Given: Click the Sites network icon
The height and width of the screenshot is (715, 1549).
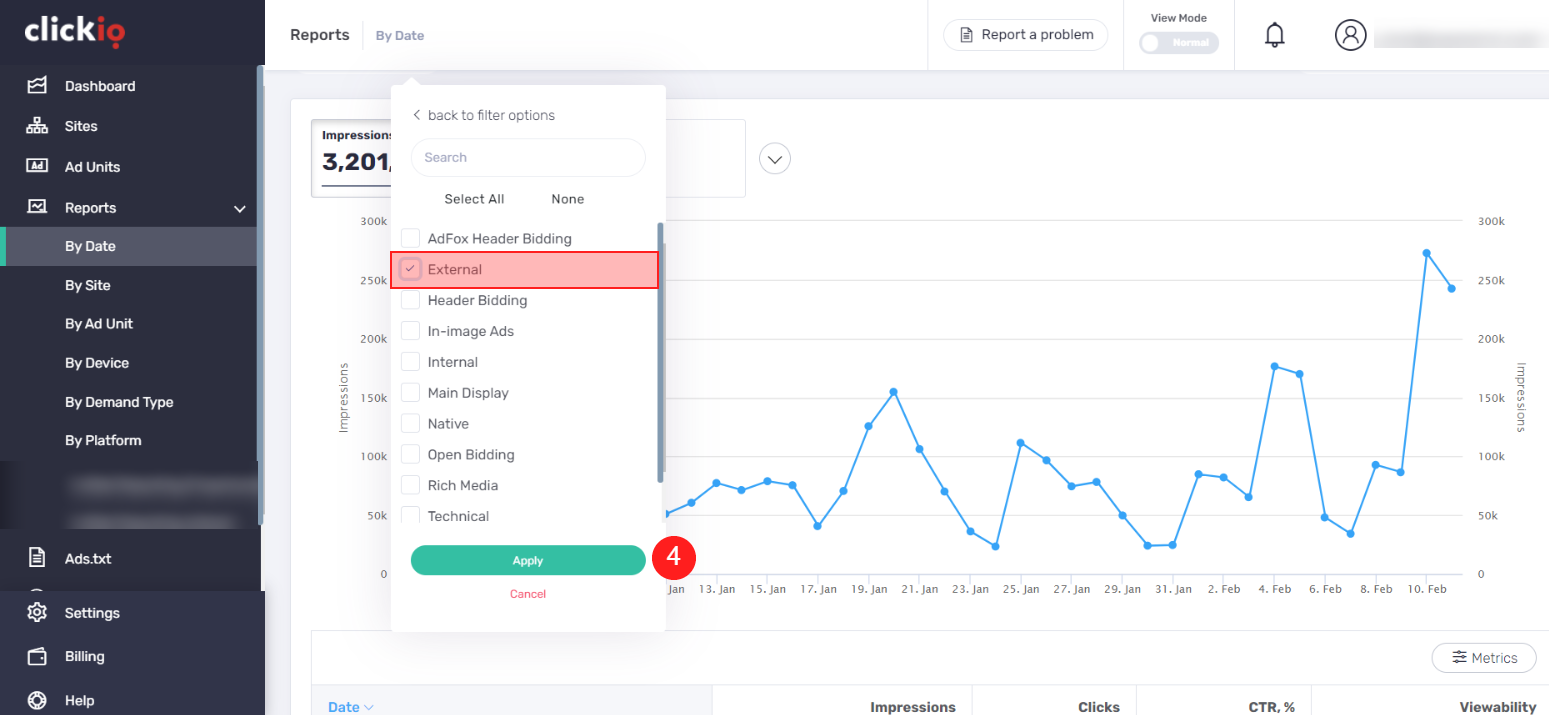Looking at the screenshot, I should tap(37, 126).
